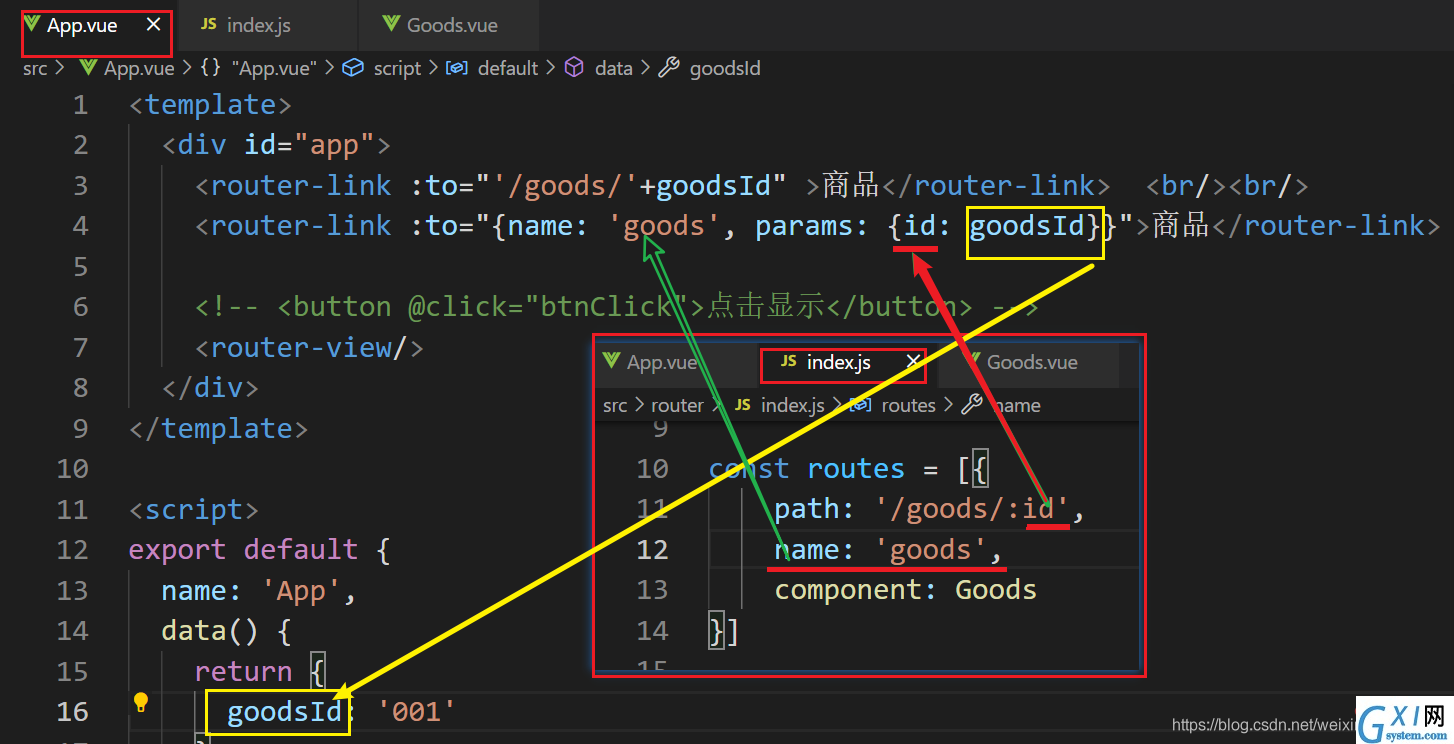Select line number 1 in the gutter

coord(80,105)
